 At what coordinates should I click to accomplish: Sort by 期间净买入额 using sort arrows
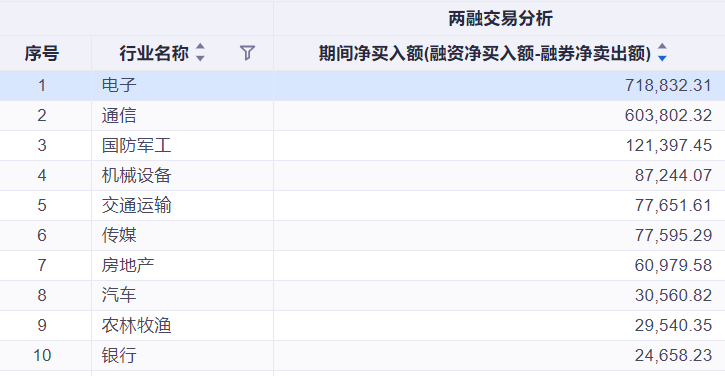(x=662, y=52)
